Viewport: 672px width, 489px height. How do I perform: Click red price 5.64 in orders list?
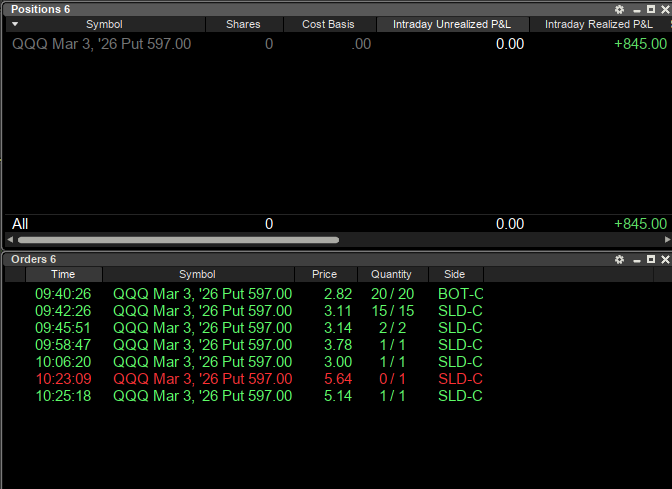tap(338, 379)
